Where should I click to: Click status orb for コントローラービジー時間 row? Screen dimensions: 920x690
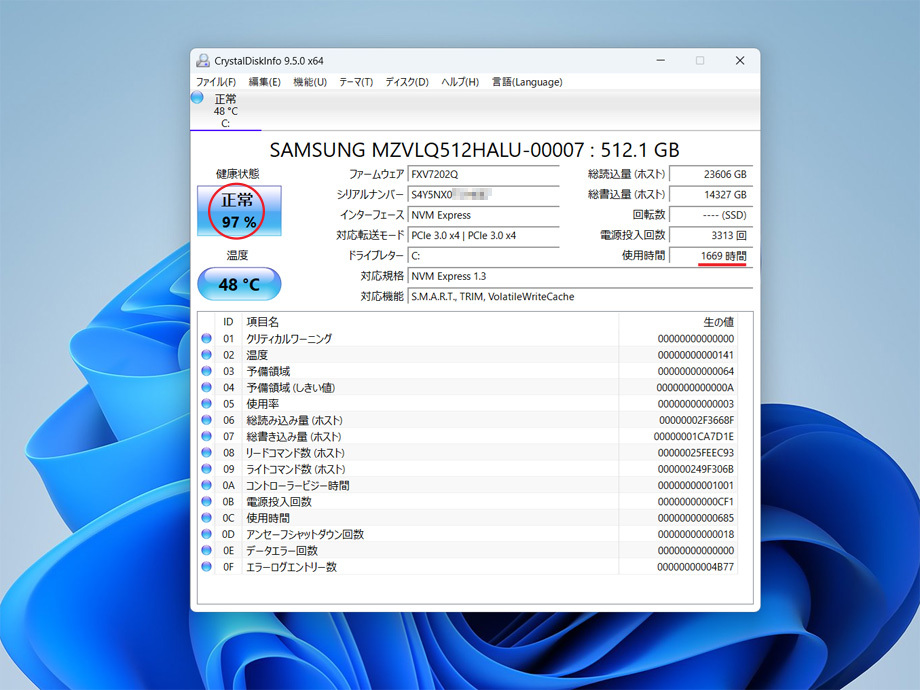[x=207, y=485]
